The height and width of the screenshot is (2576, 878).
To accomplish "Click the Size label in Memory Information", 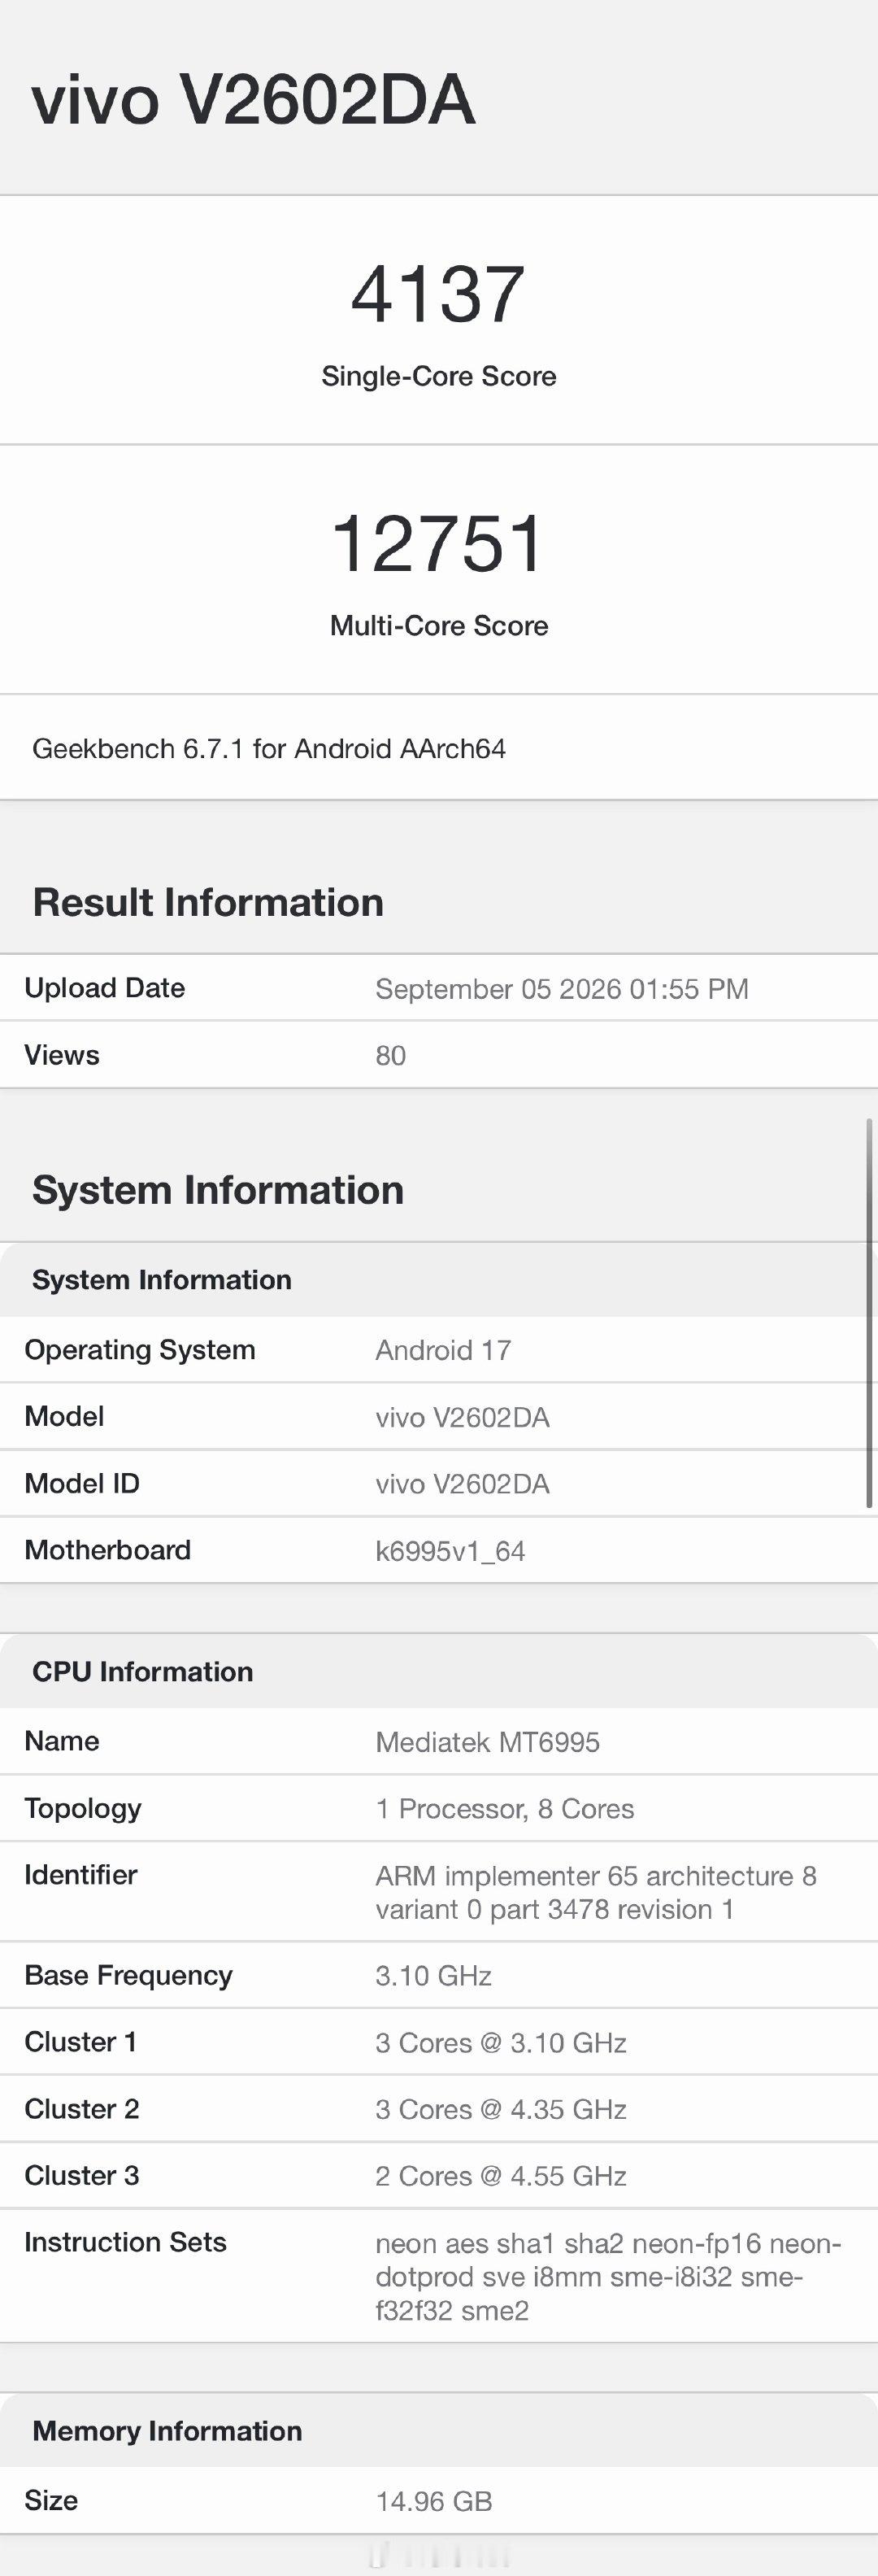I will click(x=51, y=2500).
